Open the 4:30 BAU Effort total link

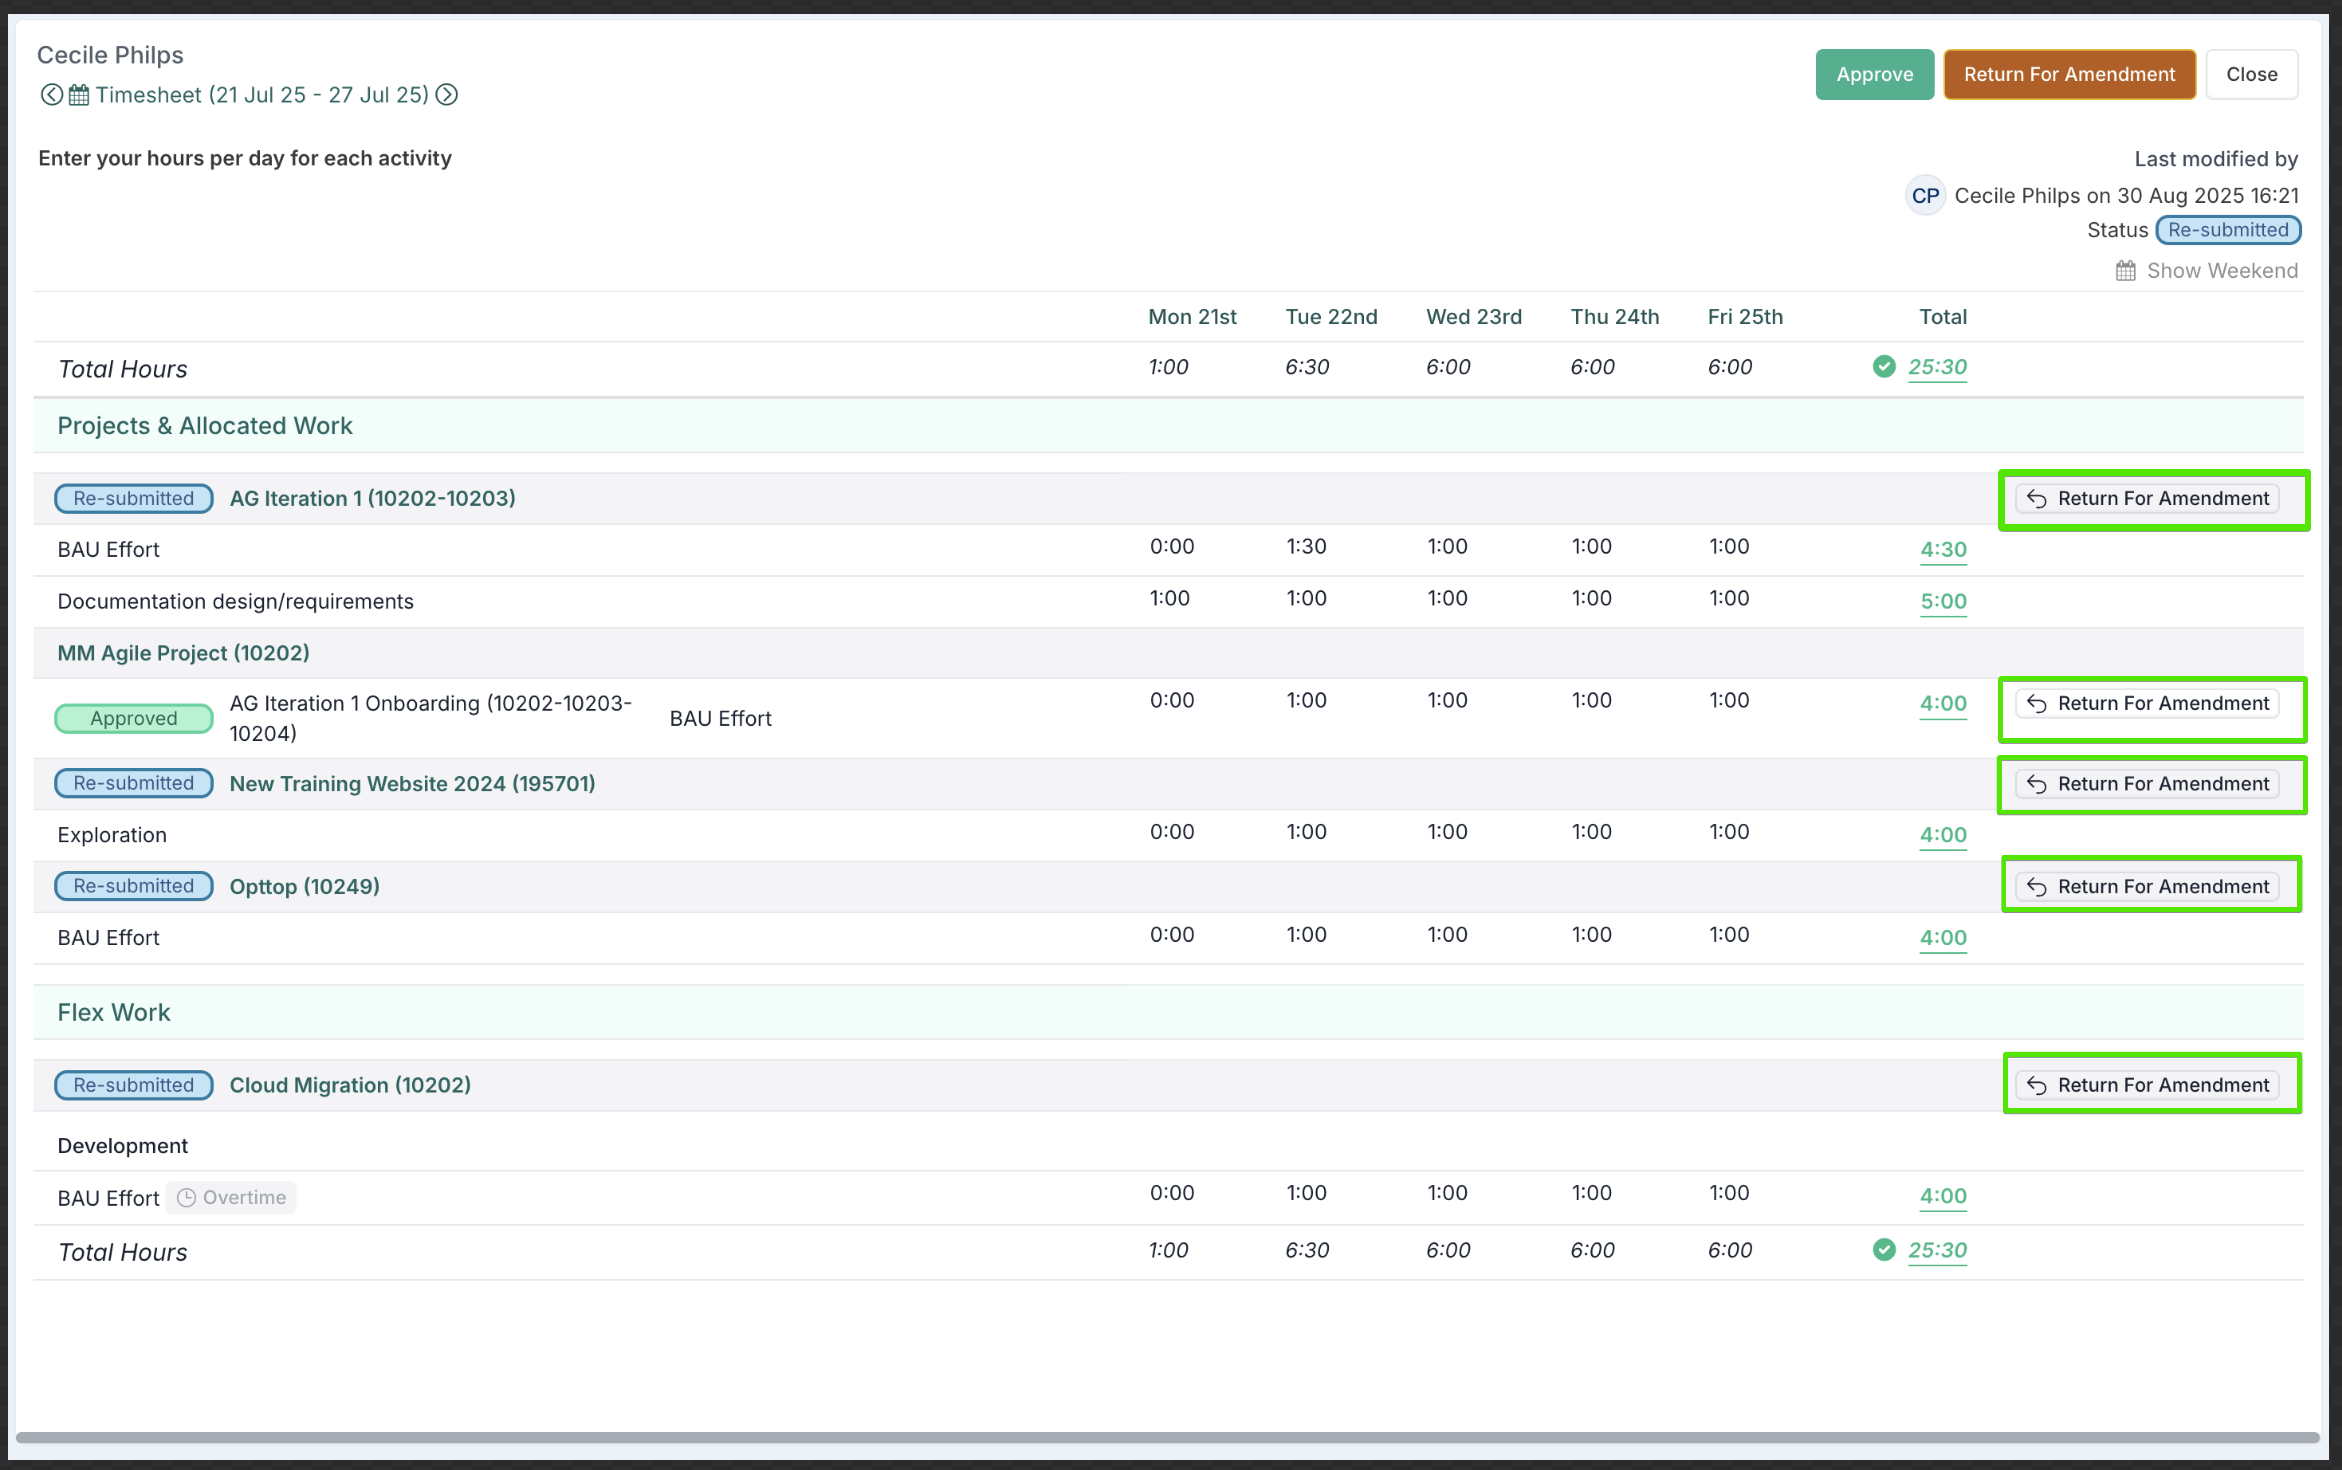coord(1943,550)
